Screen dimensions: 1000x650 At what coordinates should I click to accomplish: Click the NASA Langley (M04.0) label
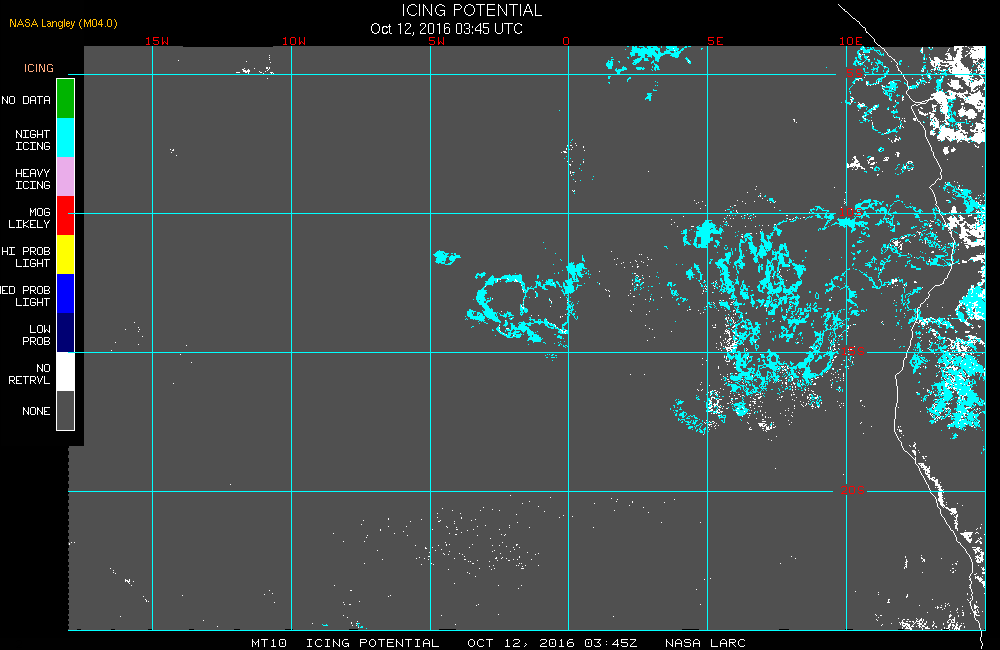tap(63, 23)
